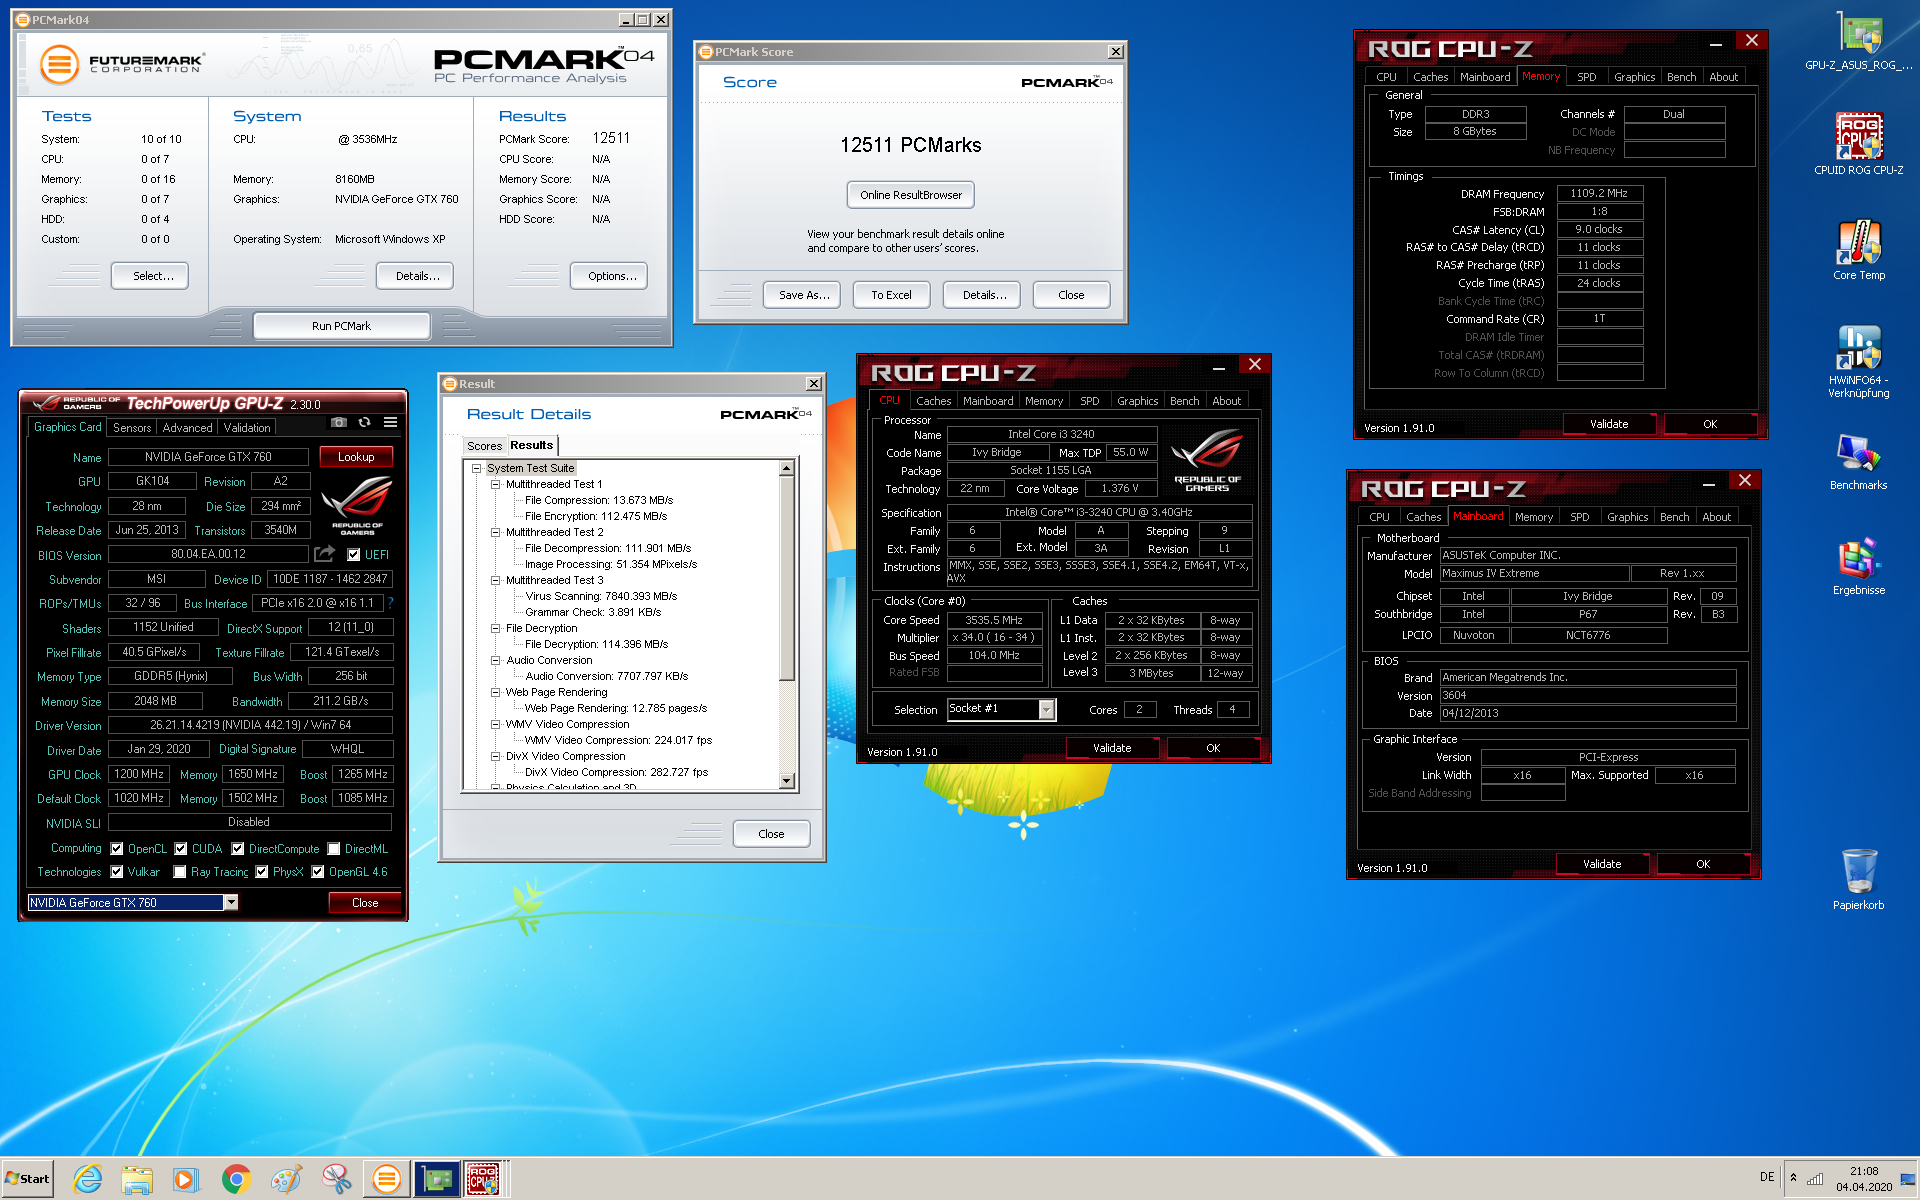Switch to ROG CPU-Z via the taskbar icon

[484, 1180]
